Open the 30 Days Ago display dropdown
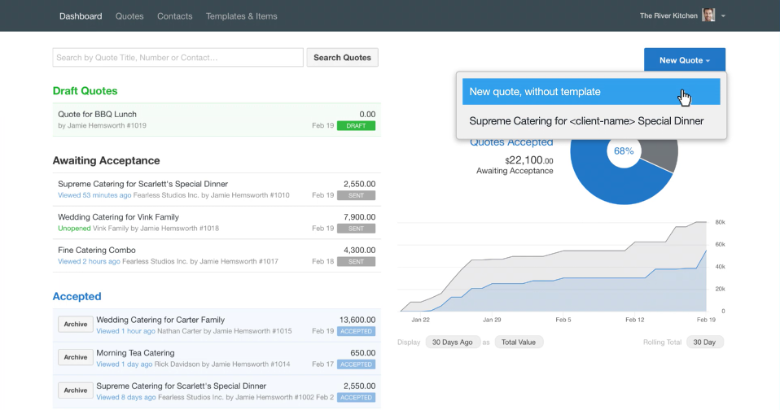This screenshot has height=410, width=780. coord(452,342)
